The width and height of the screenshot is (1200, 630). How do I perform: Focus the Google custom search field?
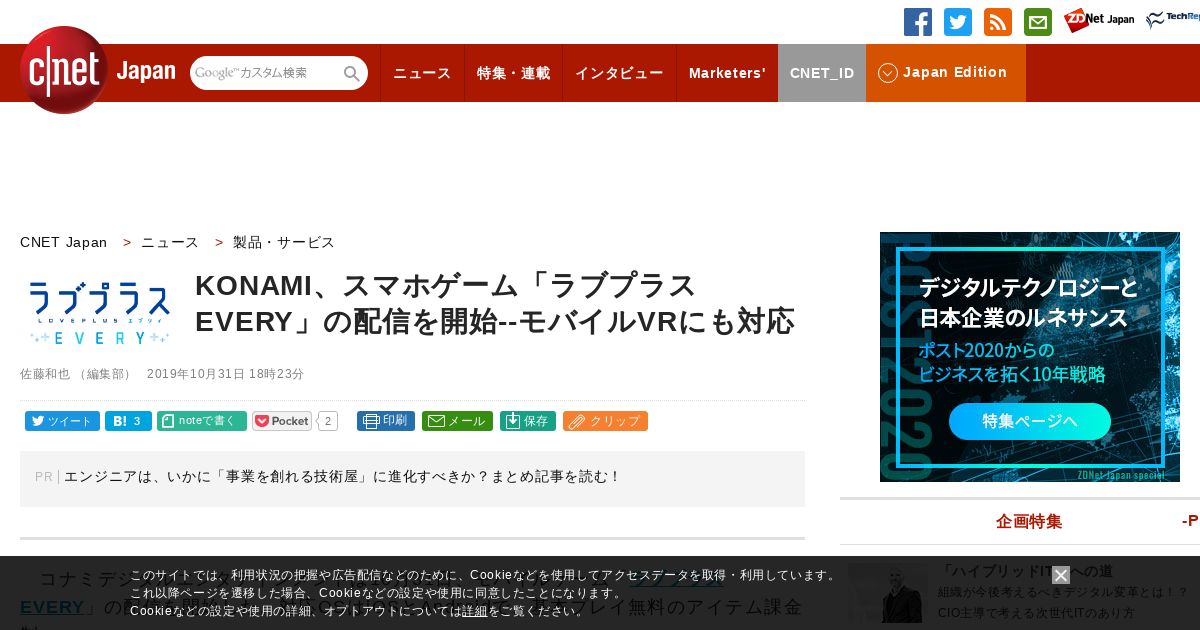click(x=265, y=73)
